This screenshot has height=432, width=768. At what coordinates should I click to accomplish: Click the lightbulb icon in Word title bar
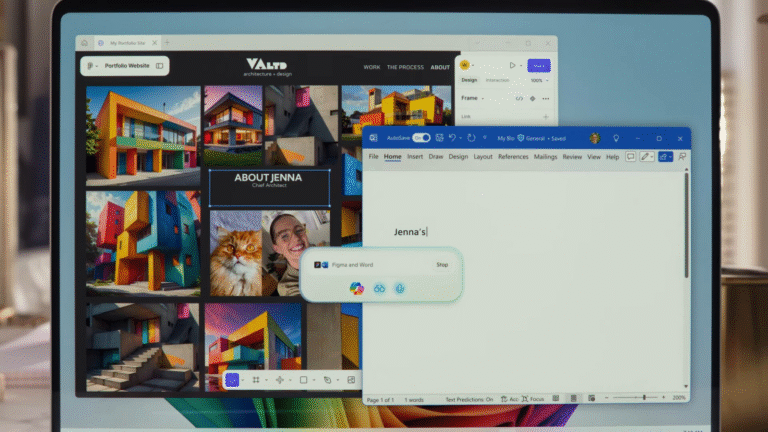(615, 138)
